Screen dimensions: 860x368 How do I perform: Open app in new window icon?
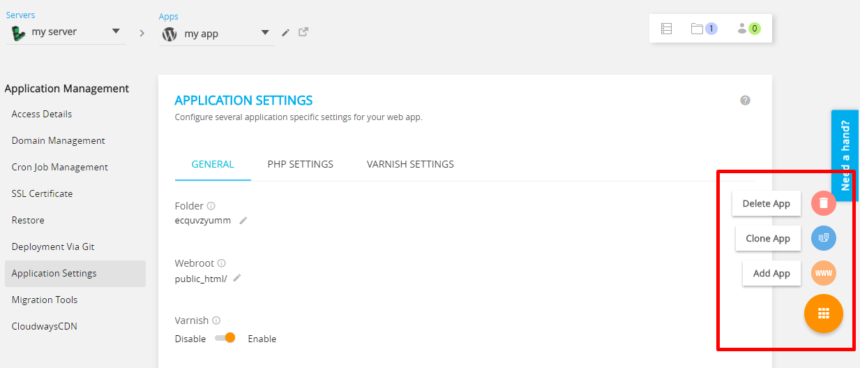(x=303, y=32)
